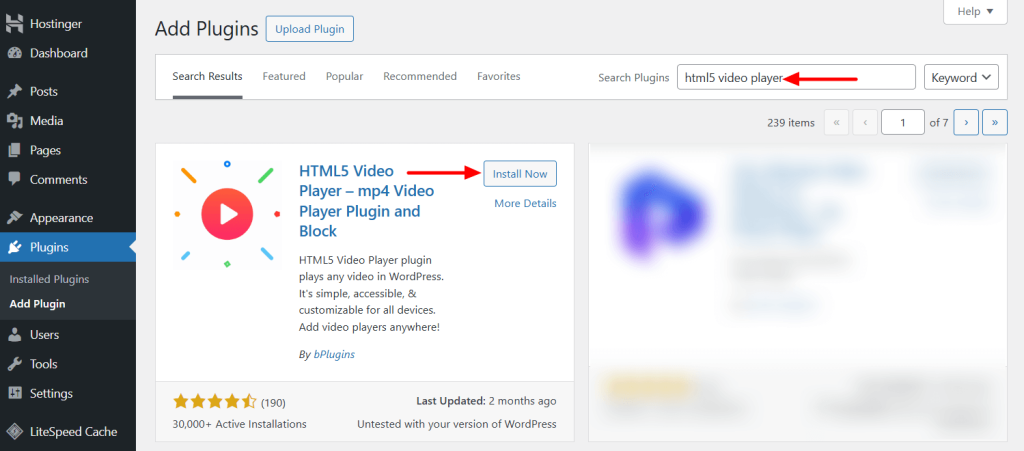Viewport: 1024px width, 451px height.
Task: Open More Details link for the plugin
Action: (x=525, y=204)
